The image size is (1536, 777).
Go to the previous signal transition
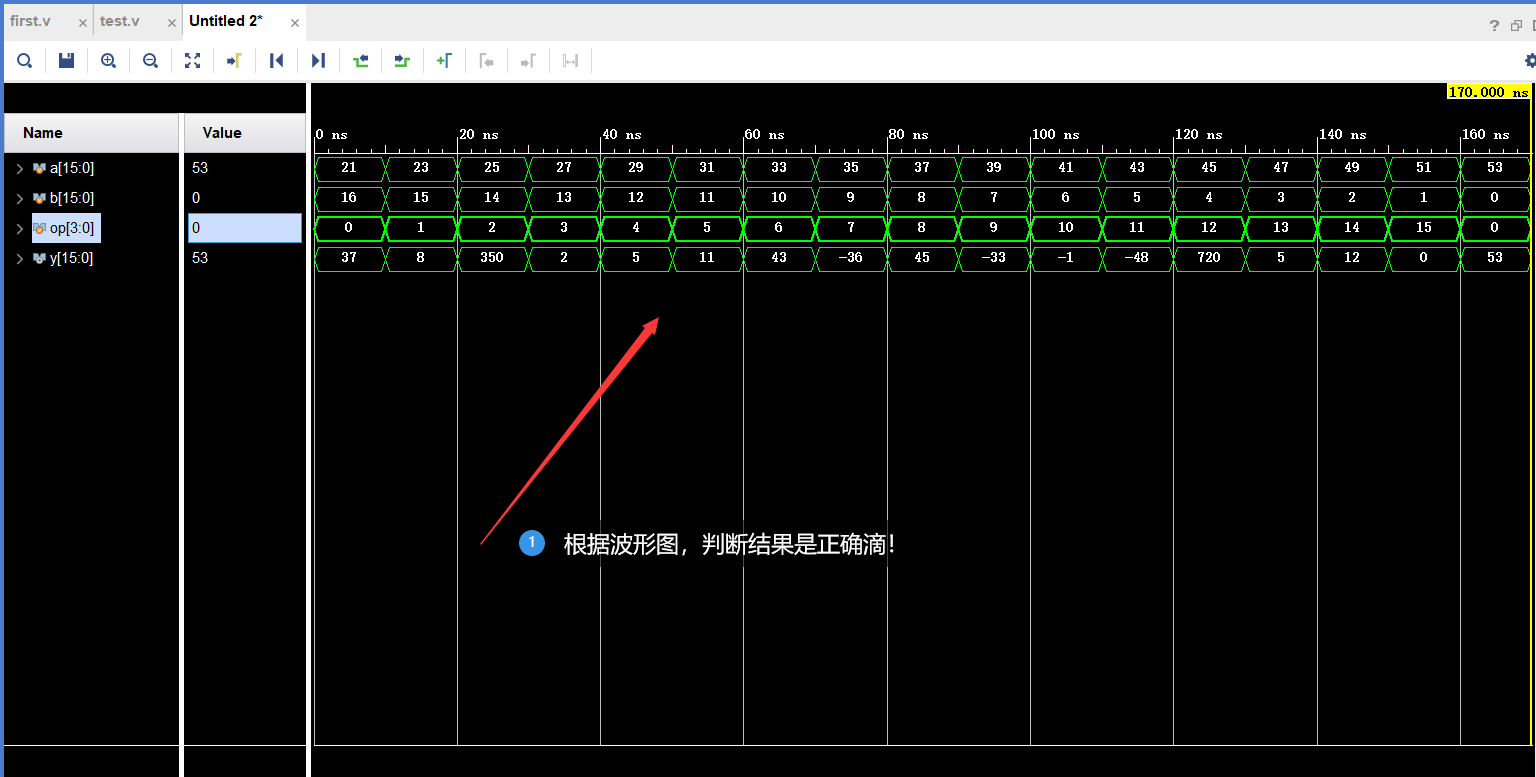pyautogui.click(x=361, y=61)
